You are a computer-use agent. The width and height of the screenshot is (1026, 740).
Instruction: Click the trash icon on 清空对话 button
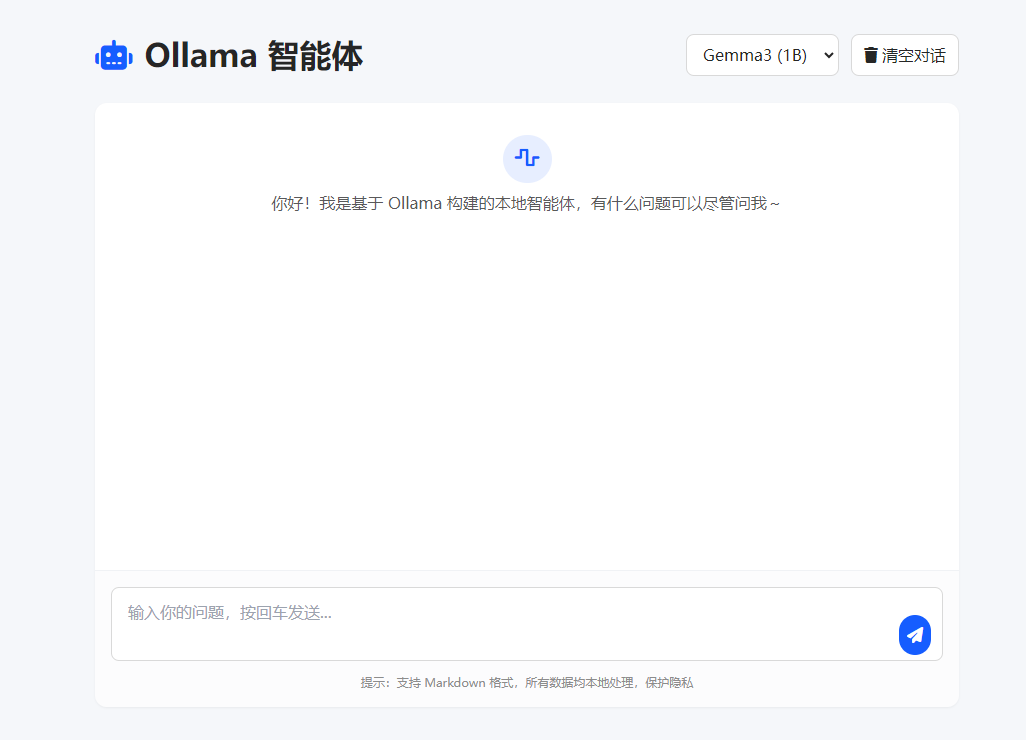click(873, 55)
